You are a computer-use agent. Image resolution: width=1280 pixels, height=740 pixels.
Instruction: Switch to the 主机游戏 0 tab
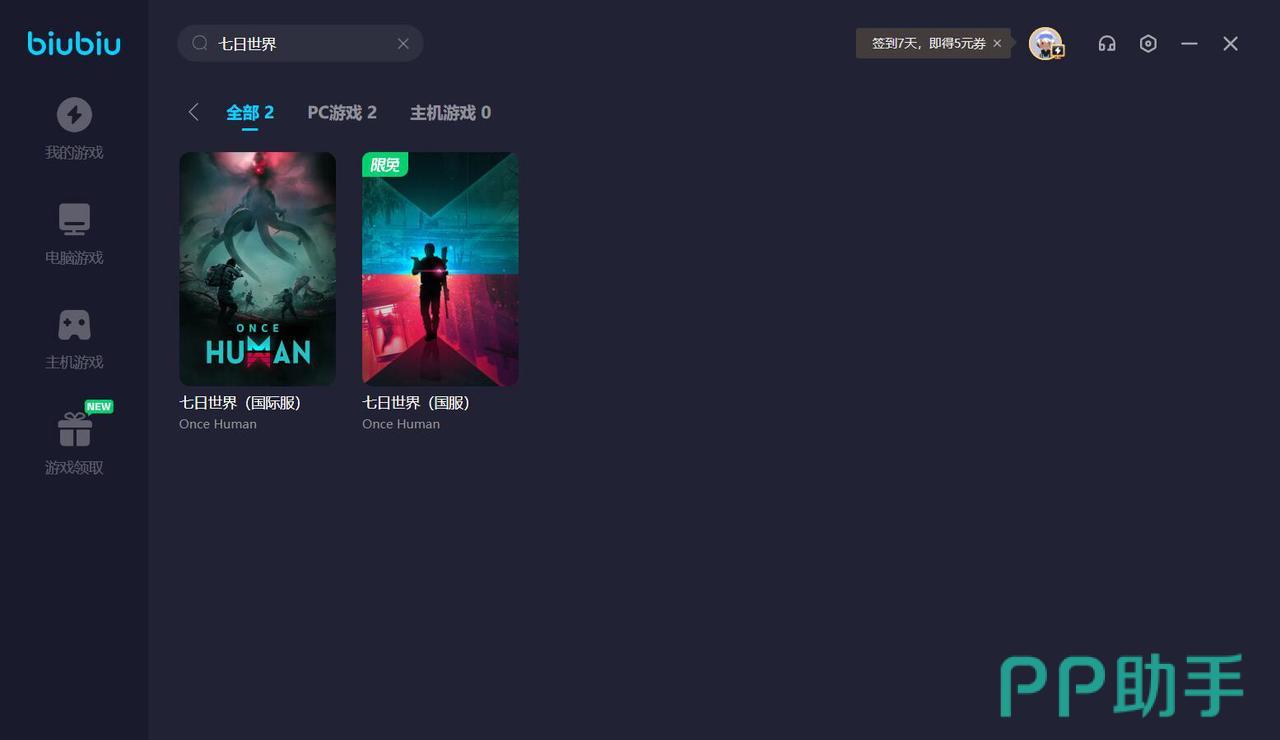pos(450,113)
